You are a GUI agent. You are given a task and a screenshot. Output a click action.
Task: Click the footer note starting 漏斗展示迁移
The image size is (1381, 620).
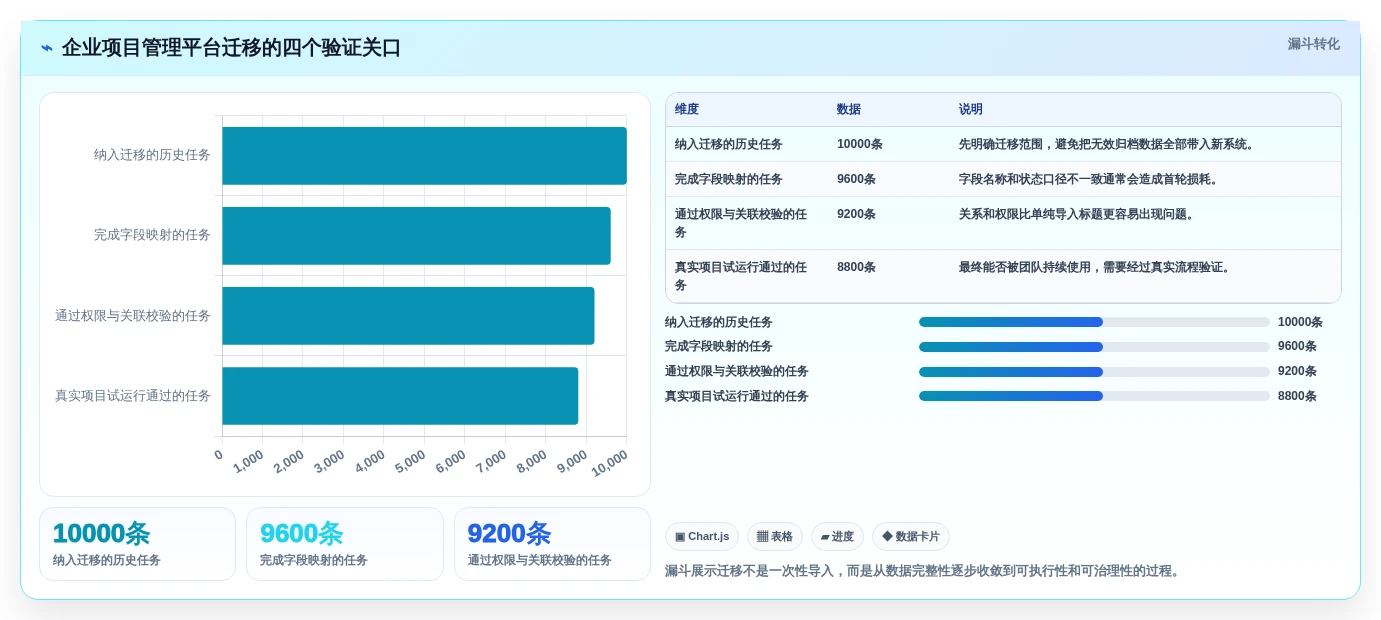pos(924,571)
